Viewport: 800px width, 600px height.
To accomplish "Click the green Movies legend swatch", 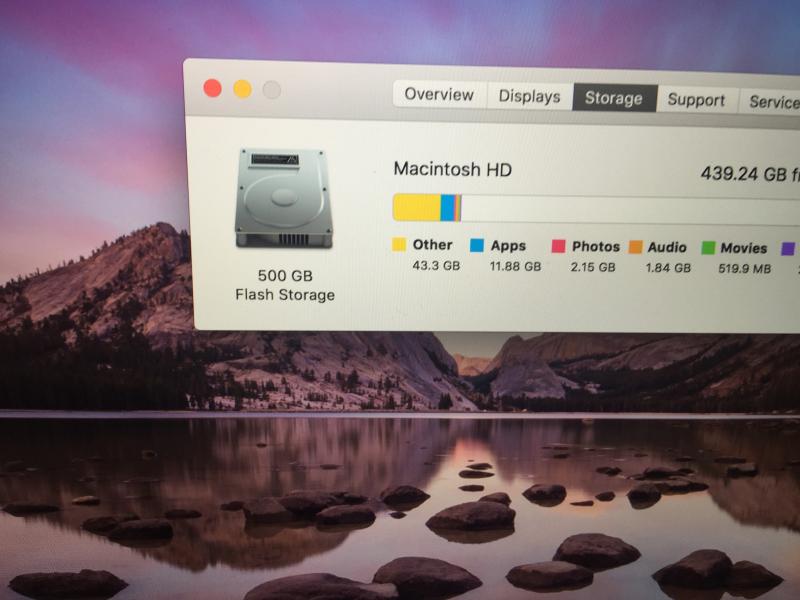I will (x=709, y=248).
